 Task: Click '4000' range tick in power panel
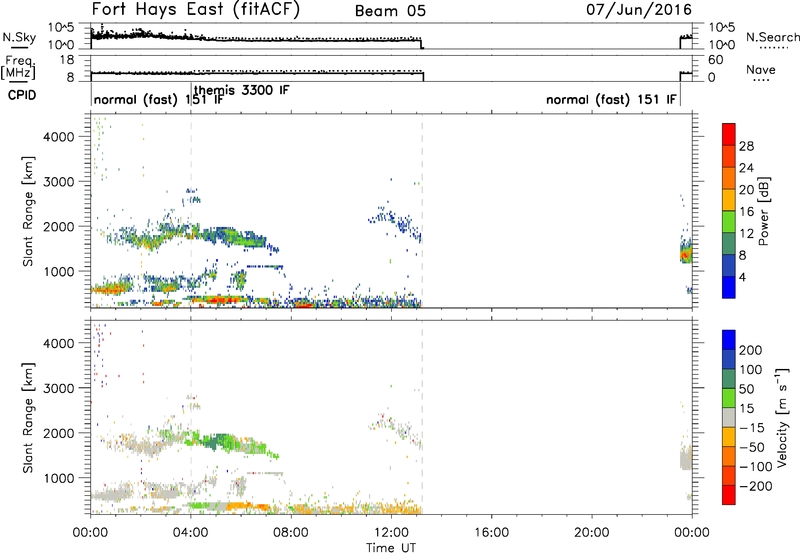59,137
